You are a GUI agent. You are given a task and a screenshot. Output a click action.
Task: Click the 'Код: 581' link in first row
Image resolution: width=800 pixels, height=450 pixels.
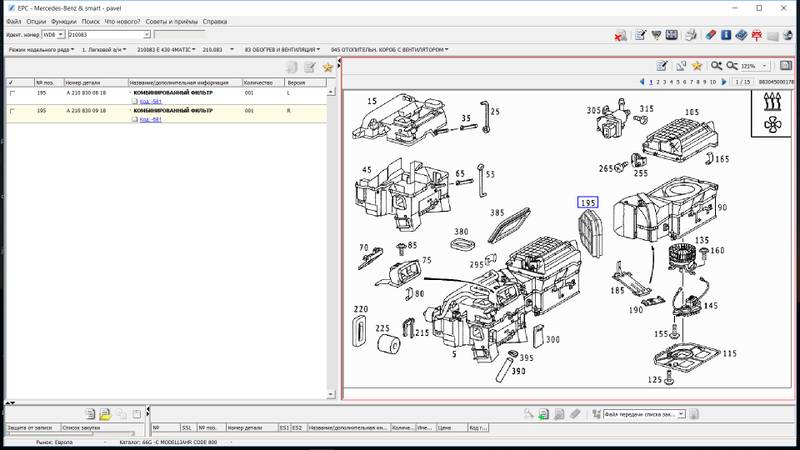pyautogui.click(x=150, y=102)
